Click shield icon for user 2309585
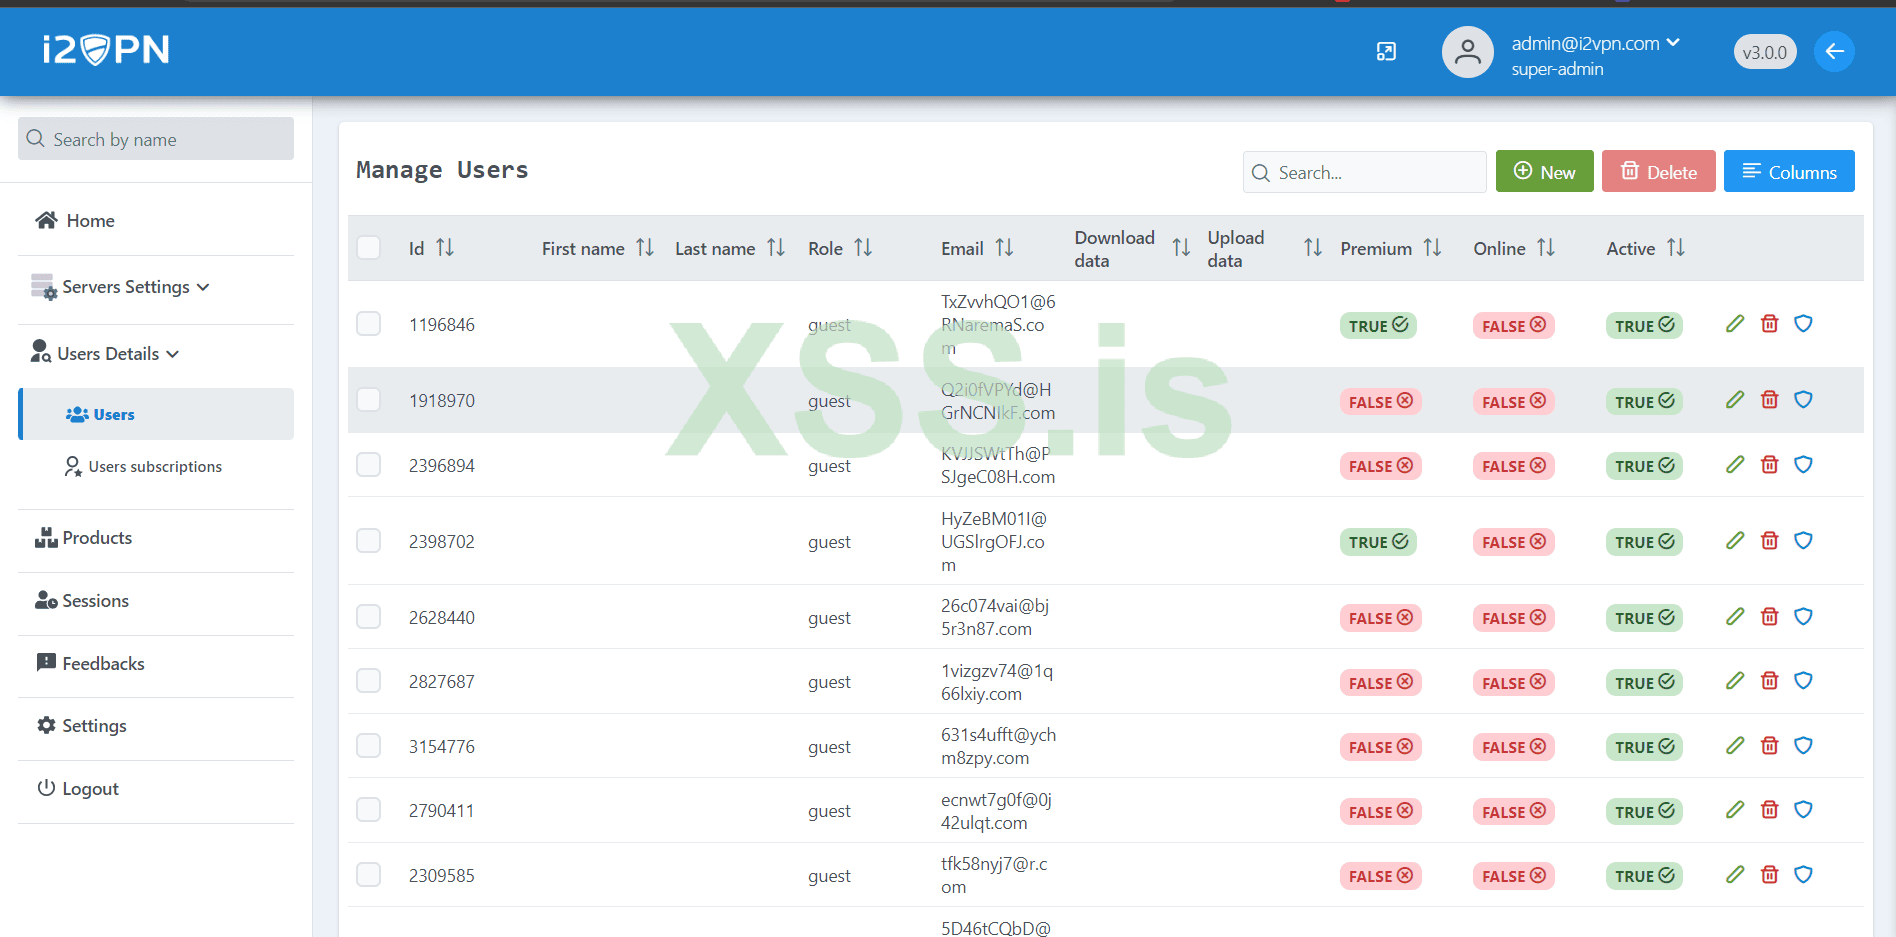Image resolution: width=1896 pixels, height=937 pixels. coord(1804,875)
